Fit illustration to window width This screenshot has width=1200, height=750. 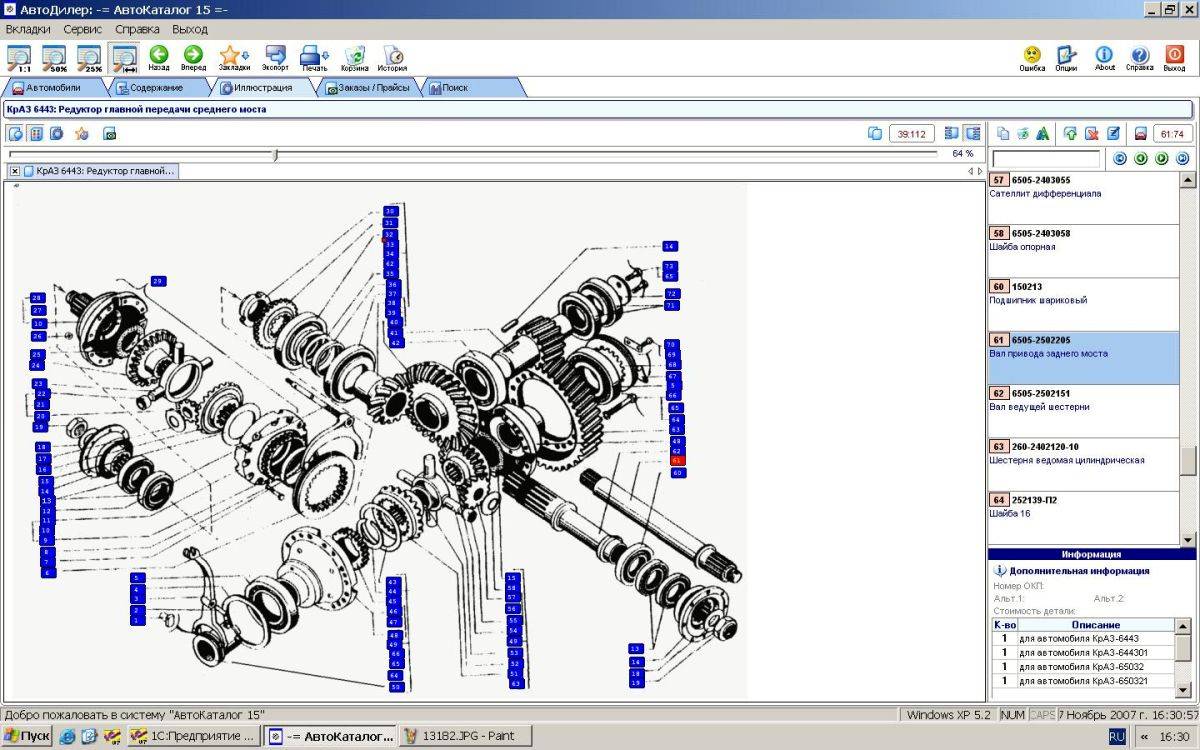tap(125, 59)
